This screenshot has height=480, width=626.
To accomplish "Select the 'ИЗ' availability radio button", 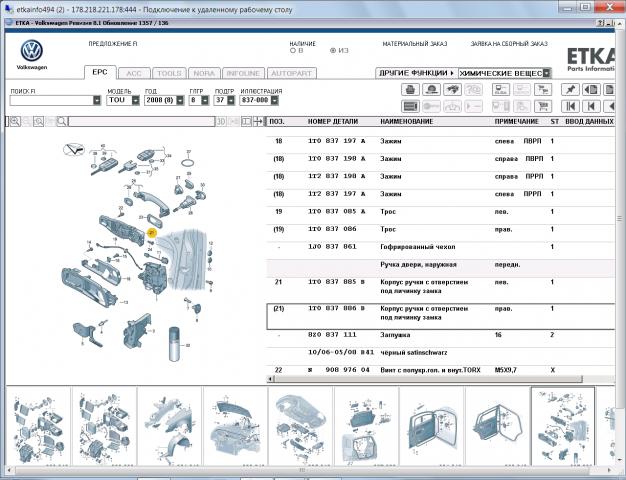I will pyautogui.click(x=333, y=51).
